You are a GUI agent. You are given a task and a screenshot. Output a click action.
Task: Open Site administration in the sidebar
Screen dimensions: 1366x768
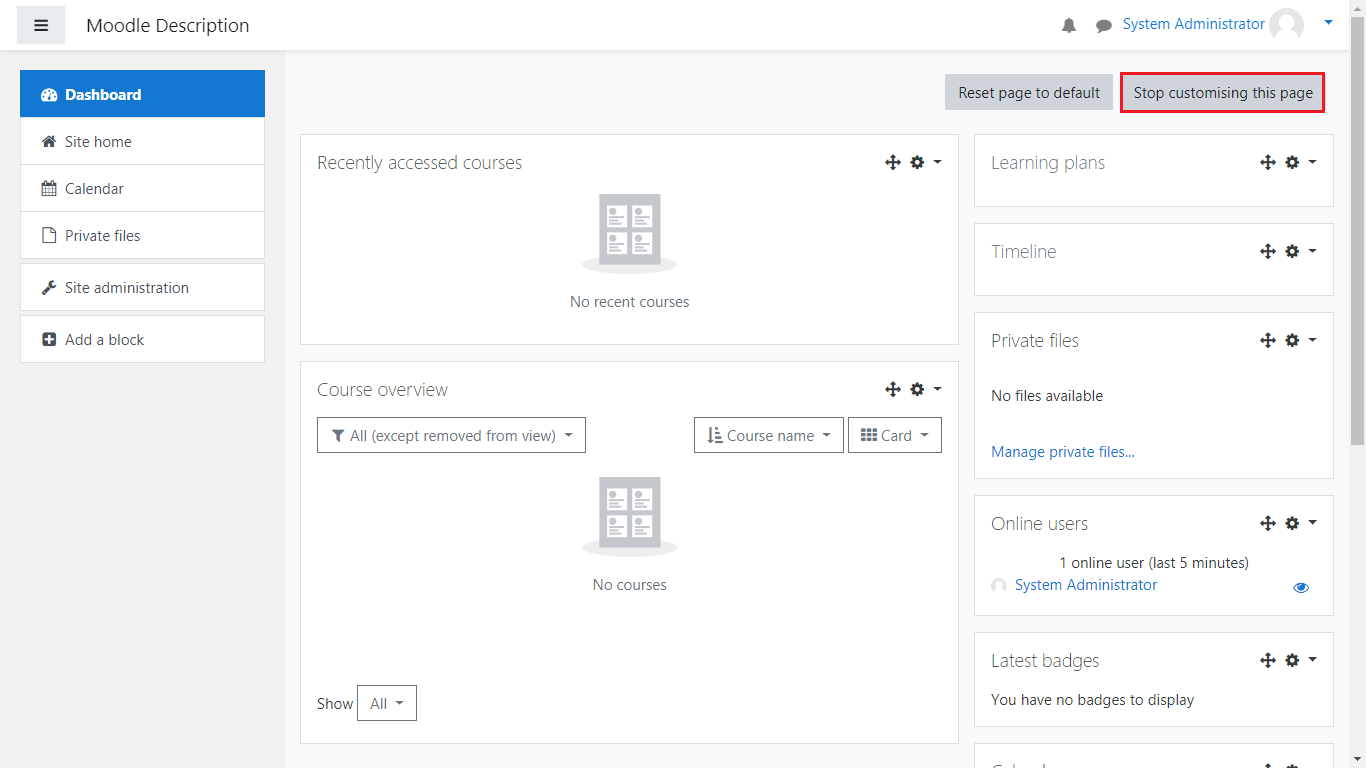tap(126, 288)
